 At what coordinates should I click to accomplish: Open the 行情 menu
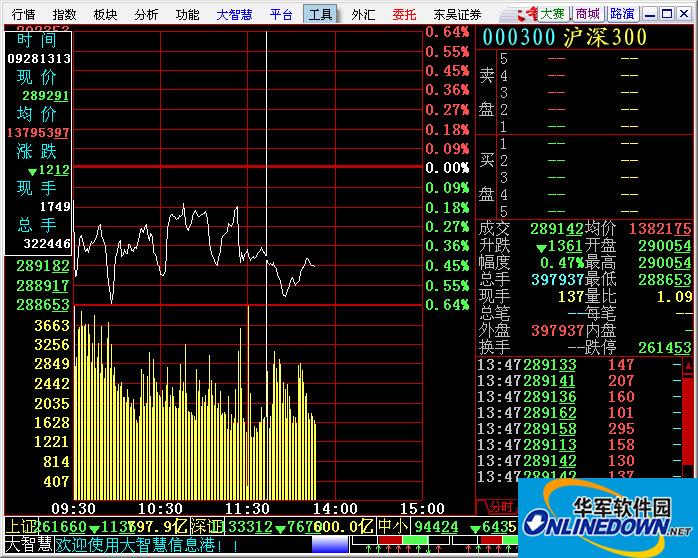click(x=22, y=14)
